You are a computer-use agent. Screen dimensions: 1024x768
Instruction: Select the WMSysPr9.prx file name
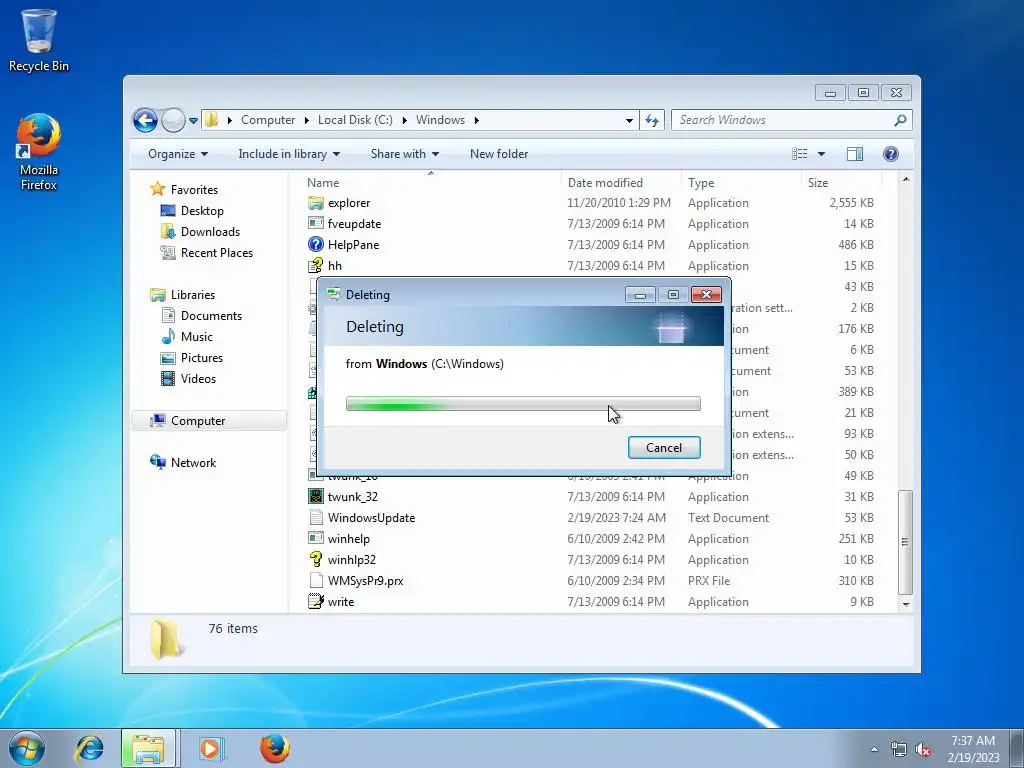tap(366, 581)
